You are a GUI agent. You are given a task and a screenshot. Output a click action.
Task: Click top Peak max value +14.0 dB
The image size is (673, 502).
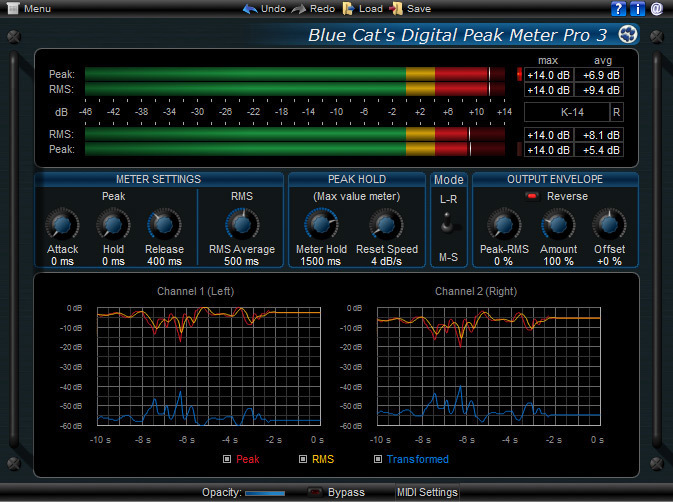click(549, 75)
